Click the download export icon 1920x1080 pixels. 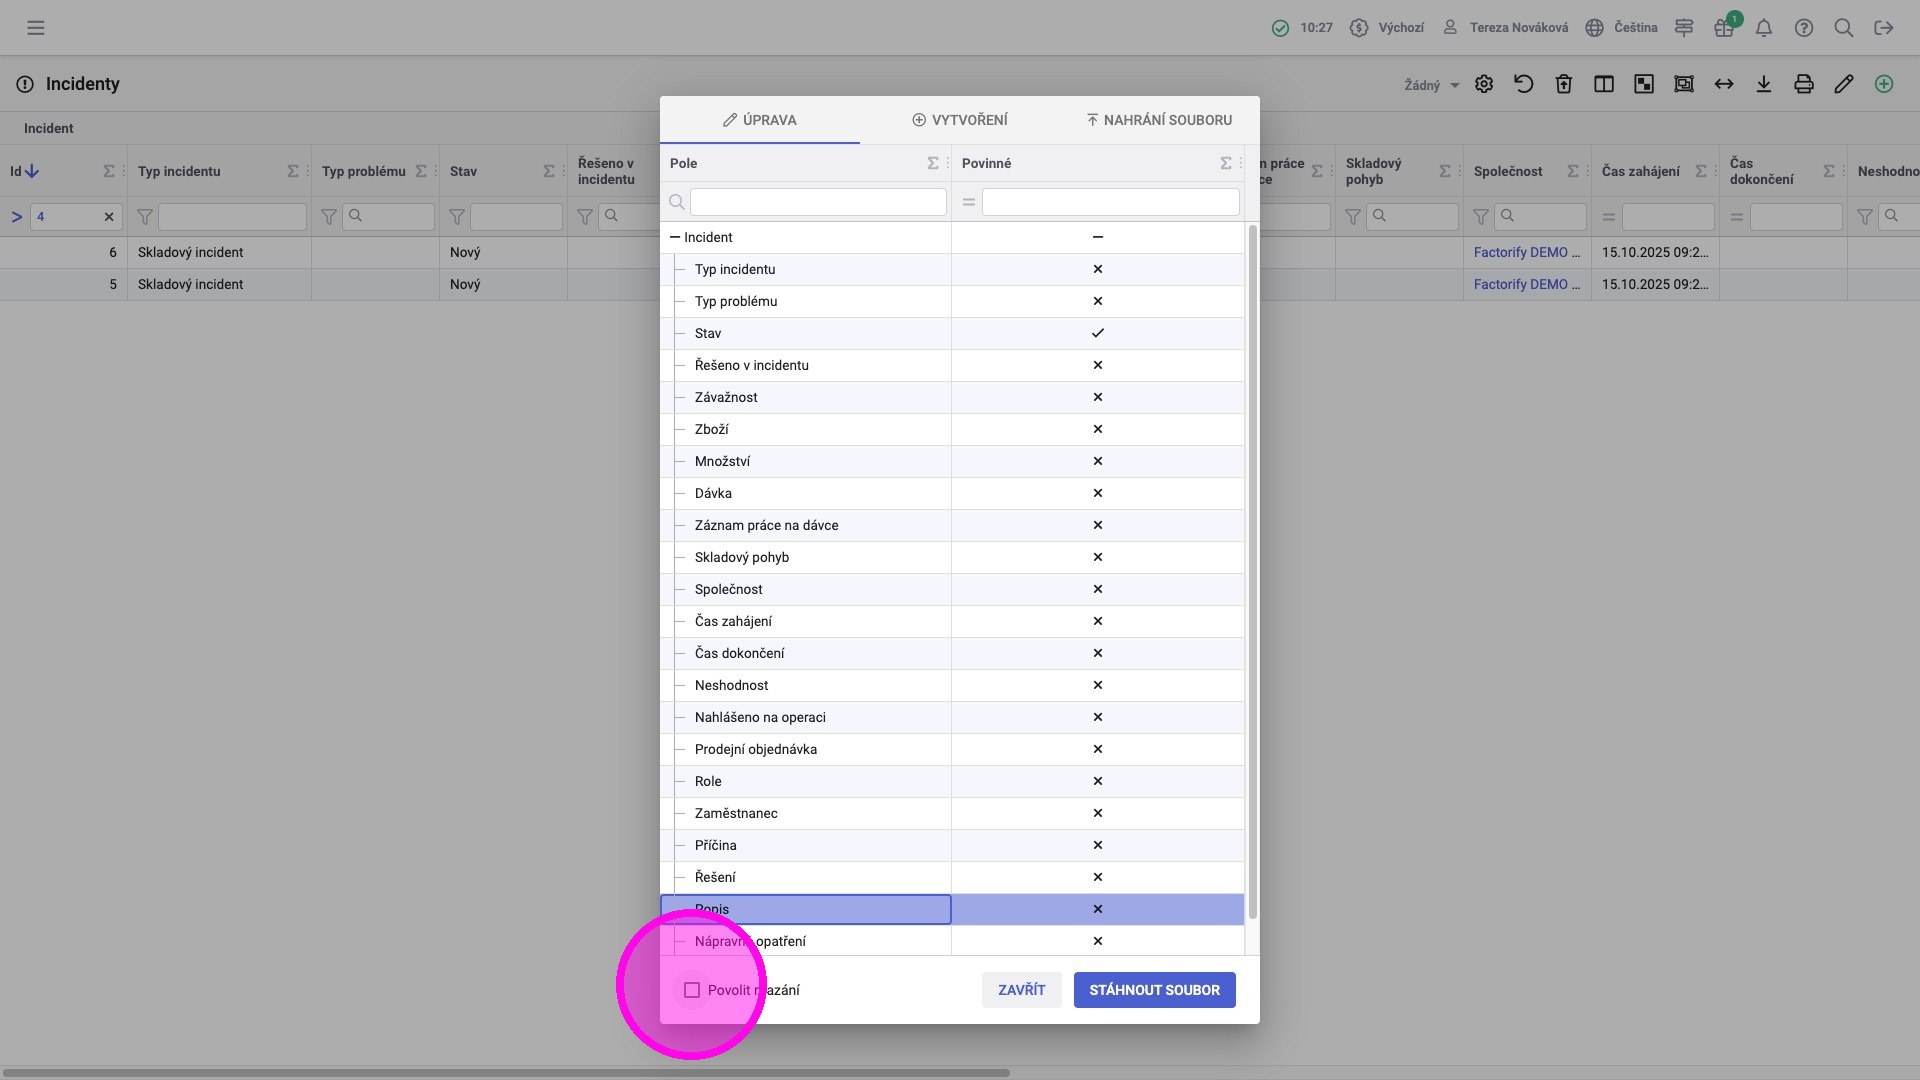tap(1764, 84)
